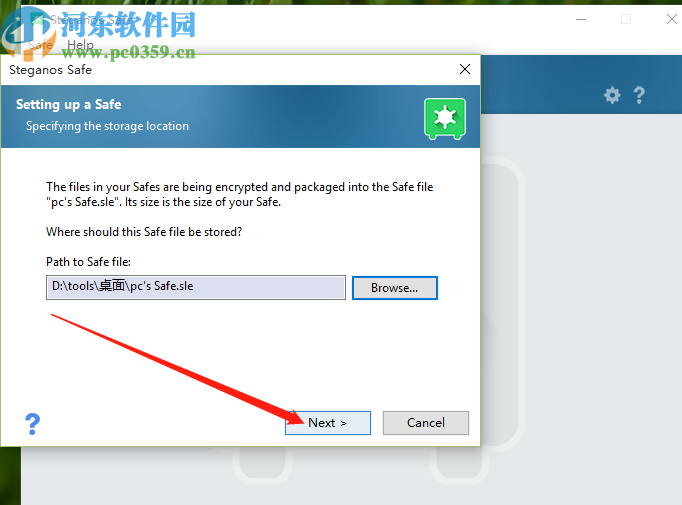
Task: Click the Where should this Safe file be stored text
Action: pos(144,232)
